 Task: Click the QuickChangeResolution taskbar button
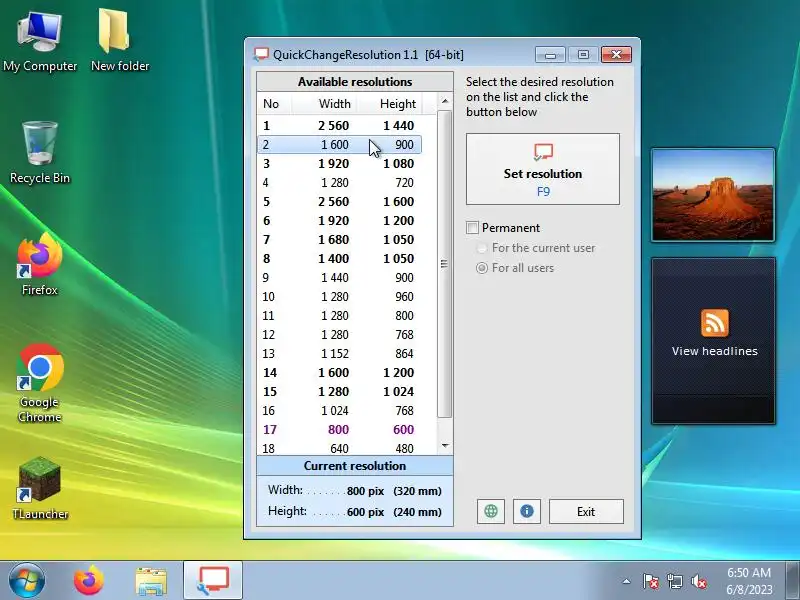213,581
